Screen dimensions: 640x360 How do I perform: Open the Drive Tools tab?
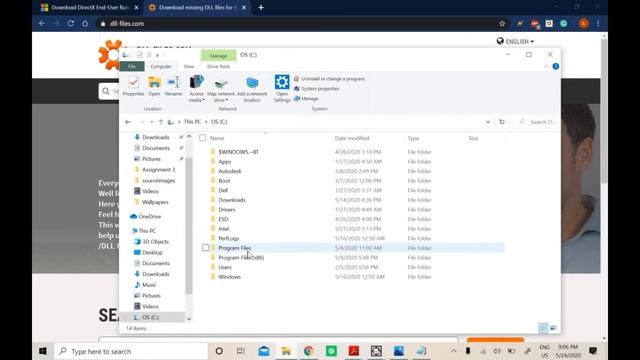pos(218,66)
